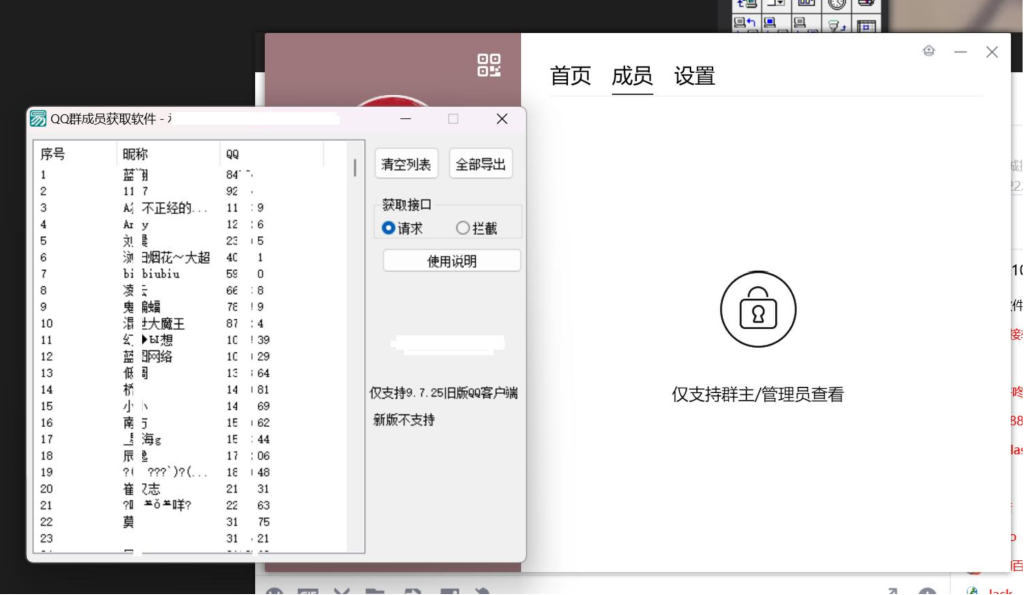Screen dimensions: 1024x595
Task: Close the QQ群成员获取软件 window
Action: pos(502,119)
